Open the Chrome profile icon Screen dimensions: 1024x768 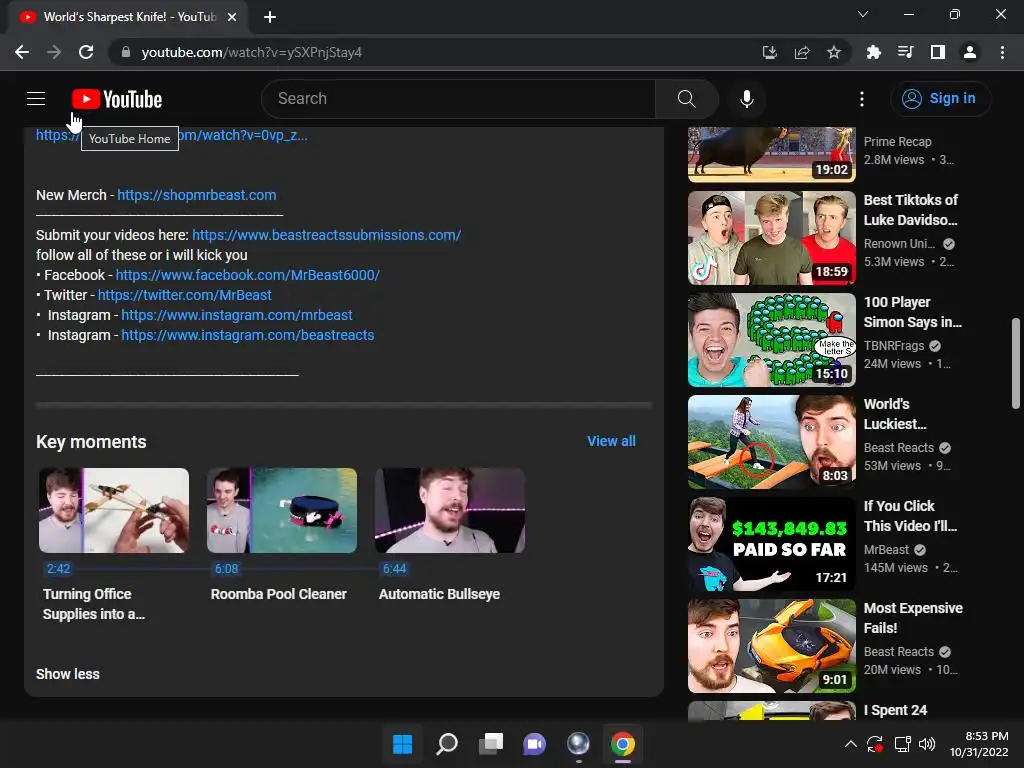pos(970,52)
